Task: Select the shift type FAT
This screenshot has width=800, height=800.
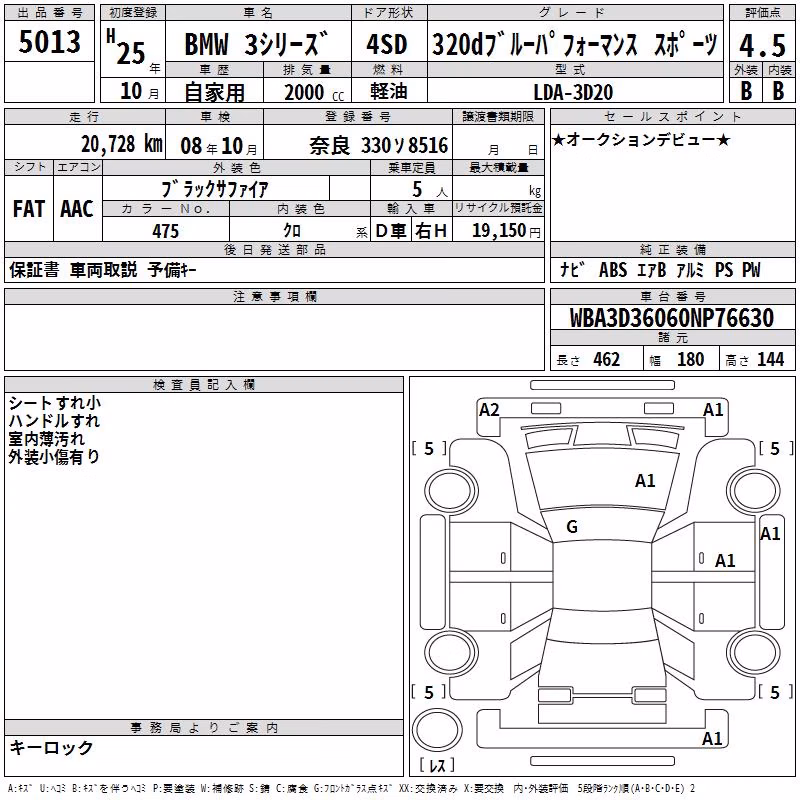Action: click(29, 209)
